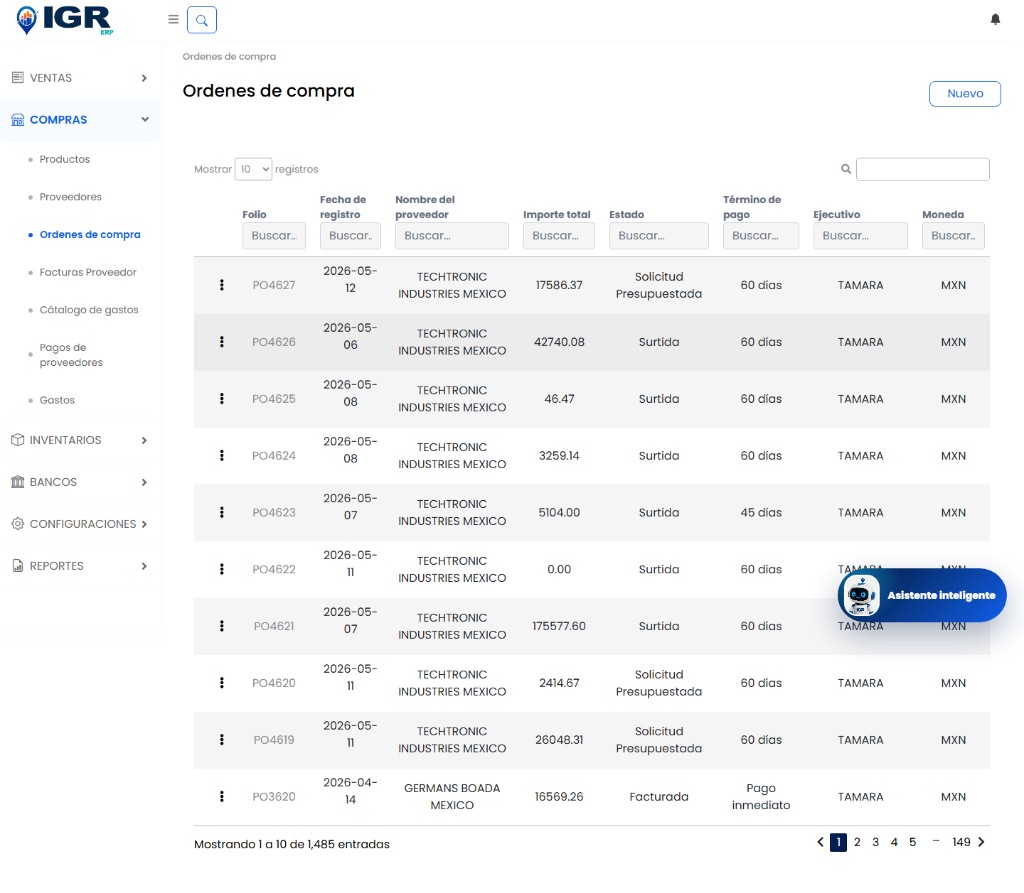This screenshot has height=893, width=1024.
Task: Select Ordenes de compra sidebar item
Action: (x=90, y=235)
